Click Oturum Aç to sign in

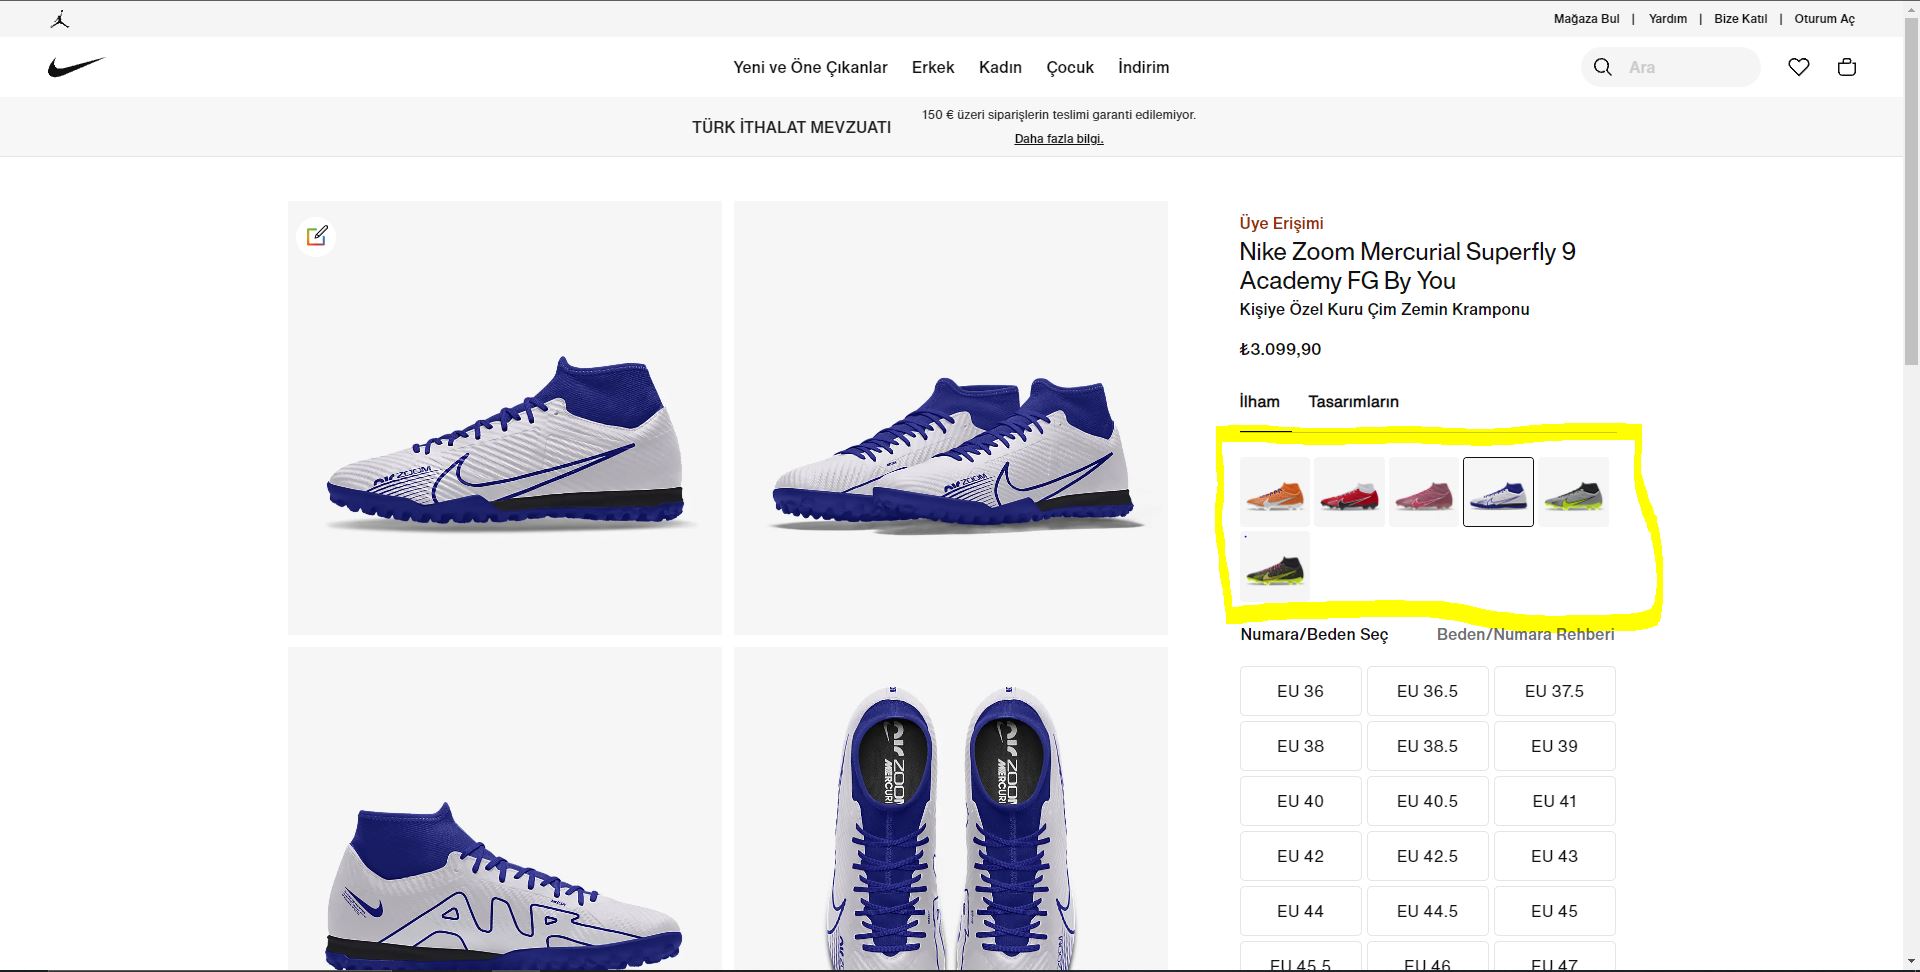tap(1824, 19)
